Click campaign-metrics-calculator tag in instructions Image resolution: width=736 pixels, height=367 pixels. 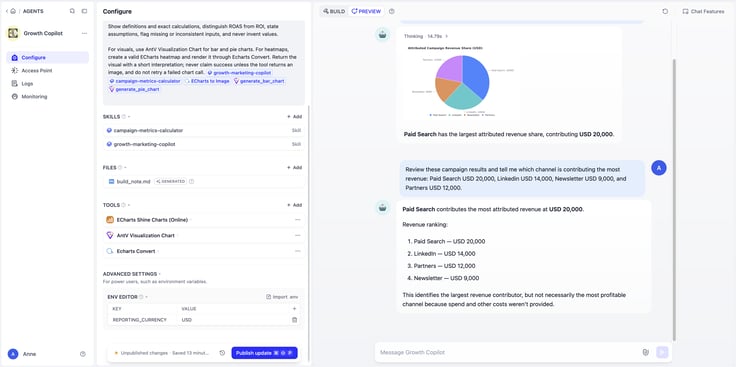(145, 81)
